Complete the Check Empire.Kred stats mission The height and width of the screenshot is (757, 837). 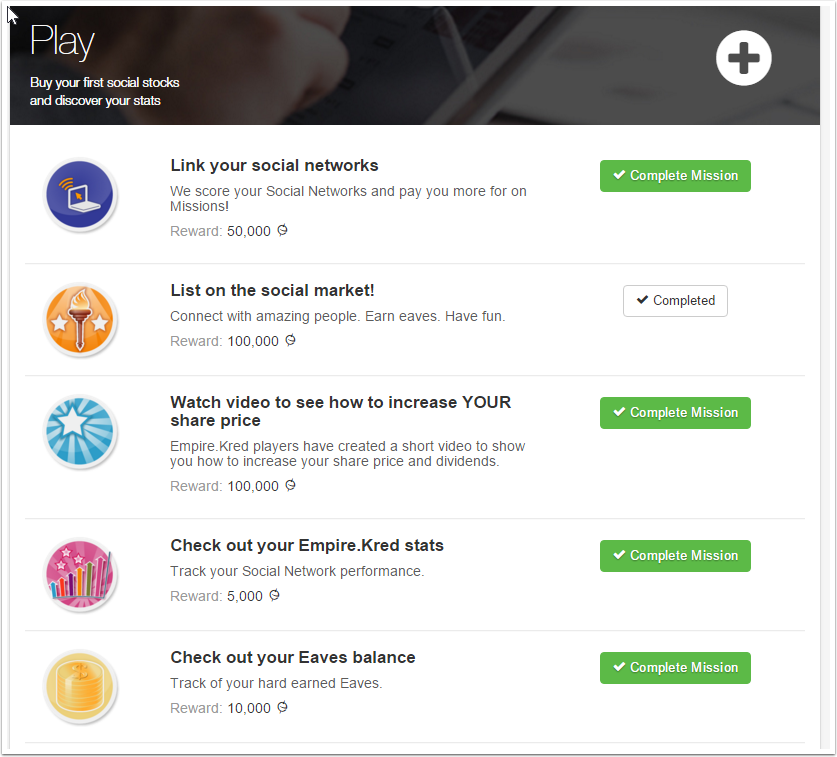pos(675,556)
